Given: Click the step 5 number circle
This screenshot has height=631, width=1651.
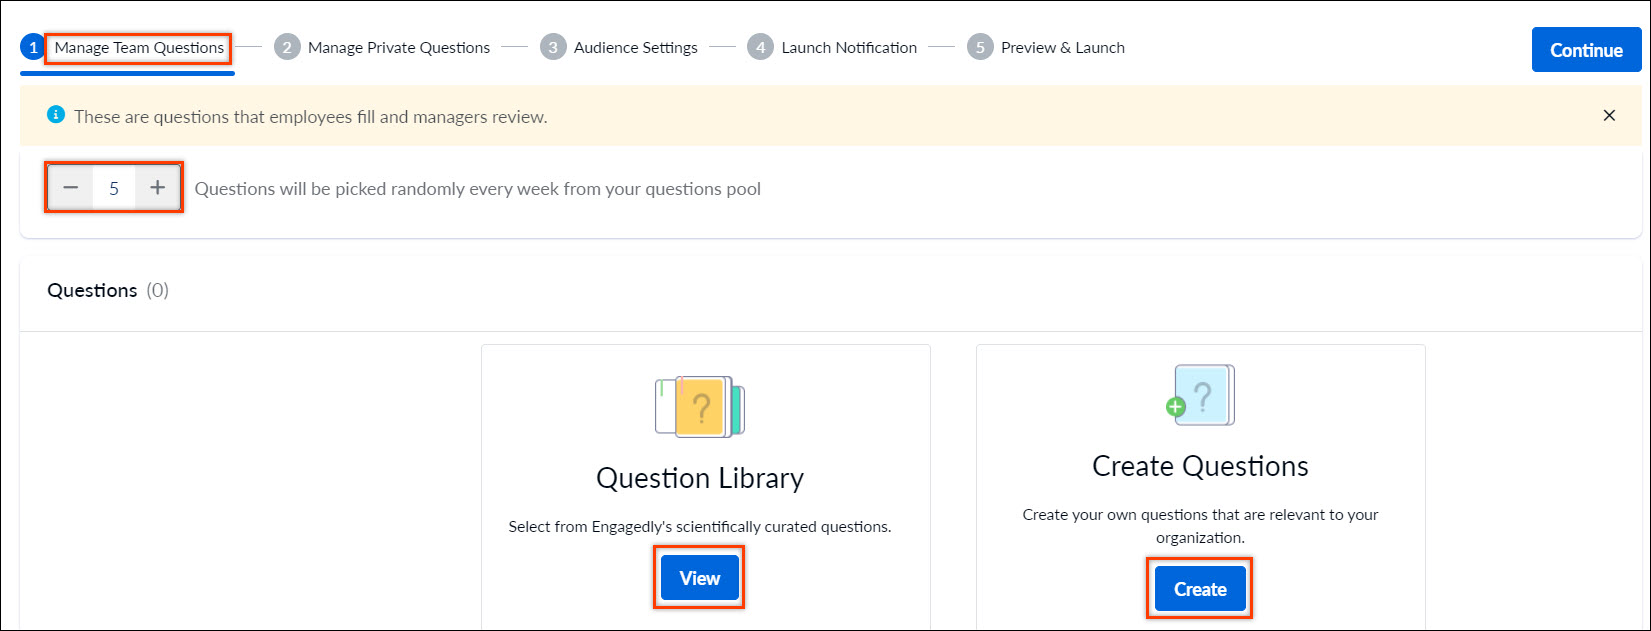Looking at the screenshot, I should pos(980,48).
